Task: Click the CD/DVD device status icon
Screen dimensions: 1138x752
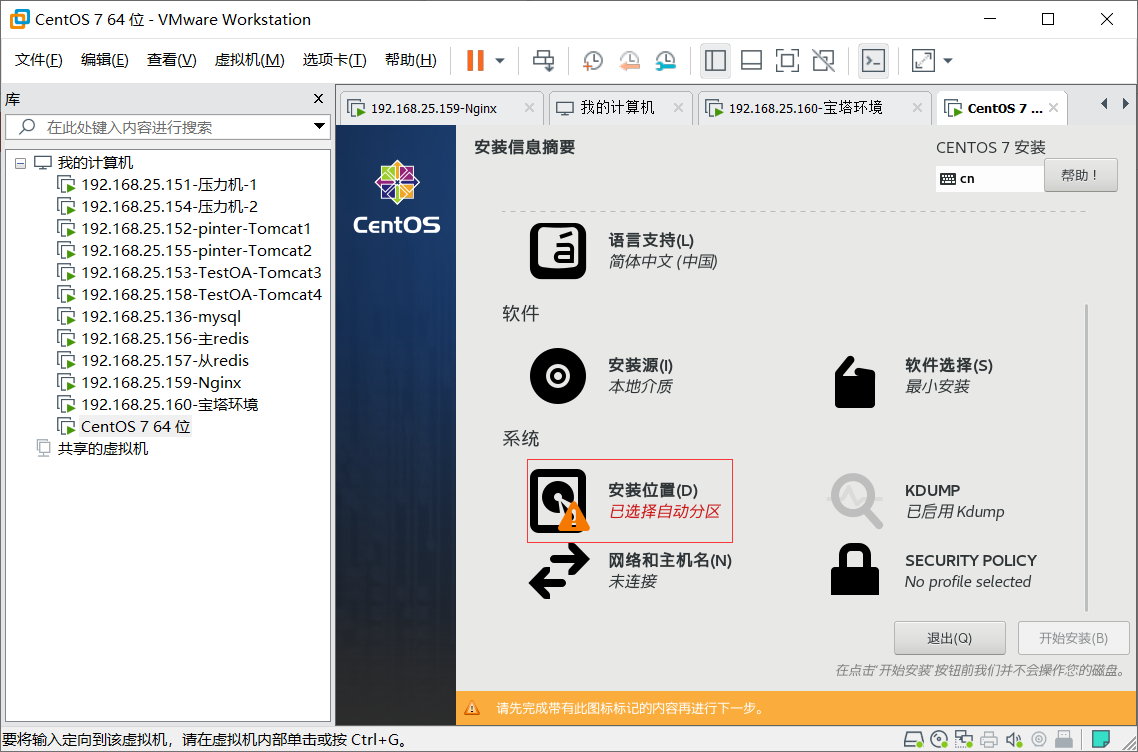Action: pos(940,740)
